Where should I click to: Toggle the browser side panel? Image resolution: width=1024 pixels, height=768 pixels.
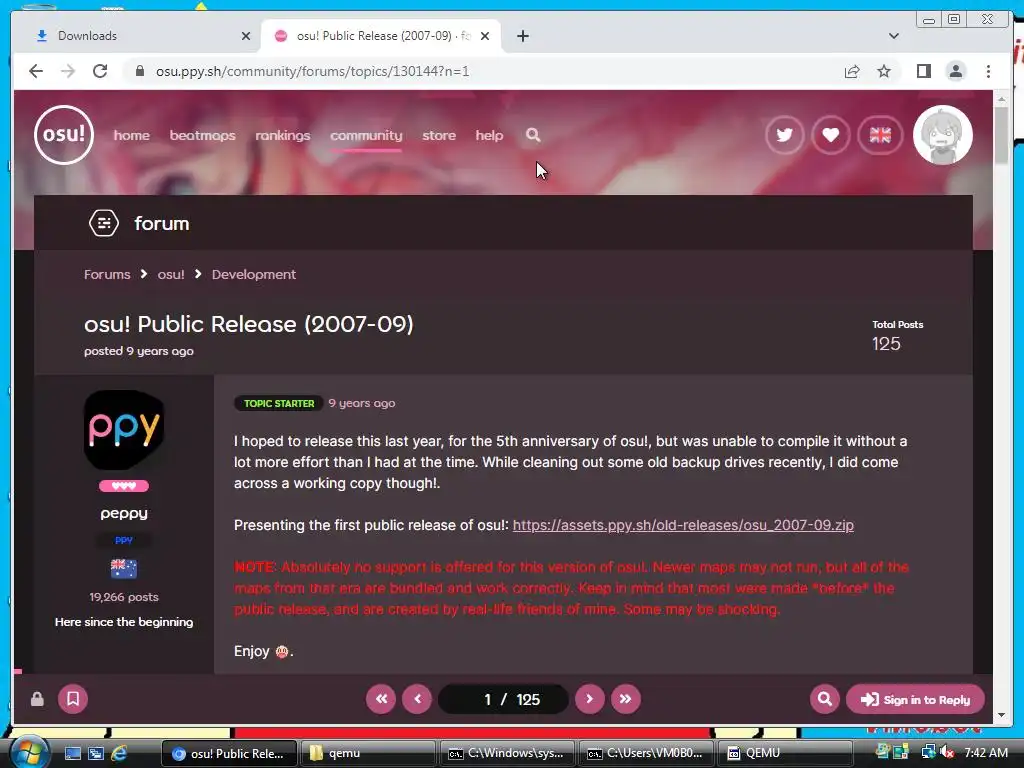923,71
